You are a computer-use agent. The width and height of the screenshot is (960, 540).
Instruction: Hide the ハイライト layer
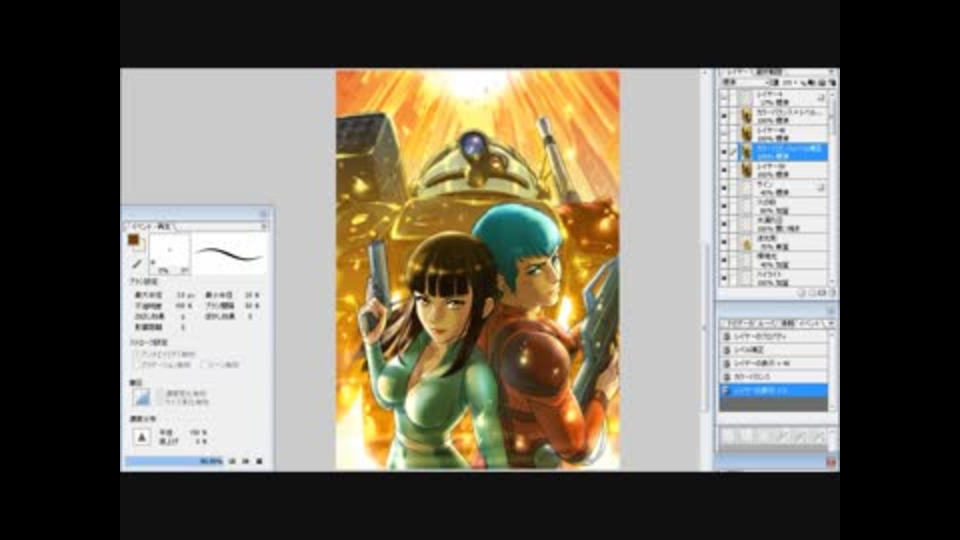tap(724, 279)
